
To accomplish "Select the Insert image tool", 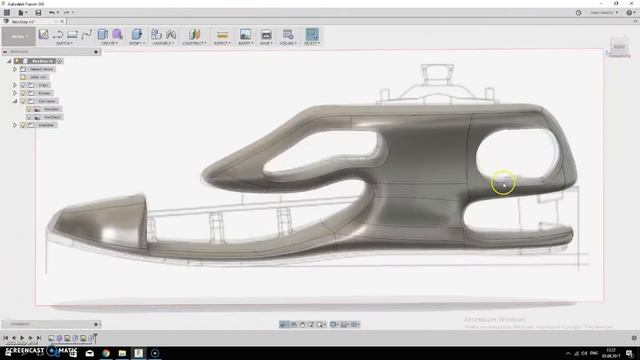I will tap(245, 34).
